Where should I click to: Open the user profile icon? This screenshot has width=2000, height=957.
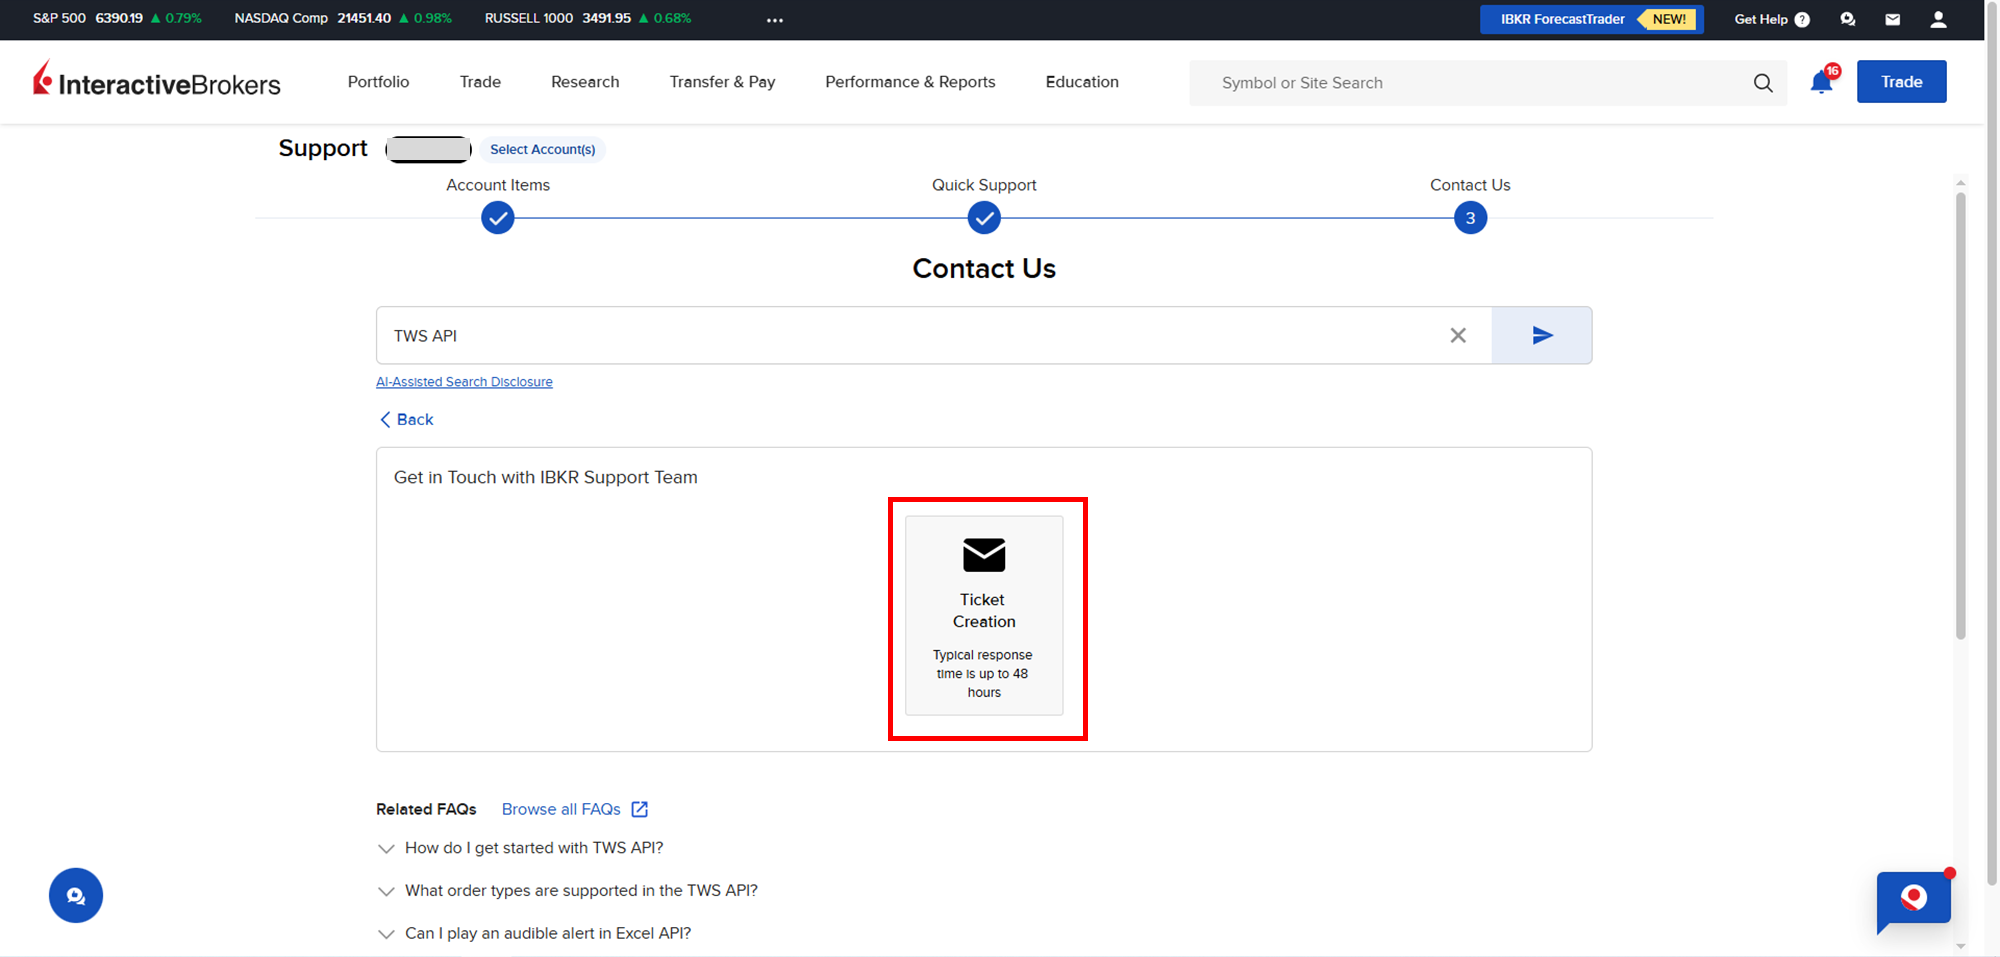(1938, 19)
